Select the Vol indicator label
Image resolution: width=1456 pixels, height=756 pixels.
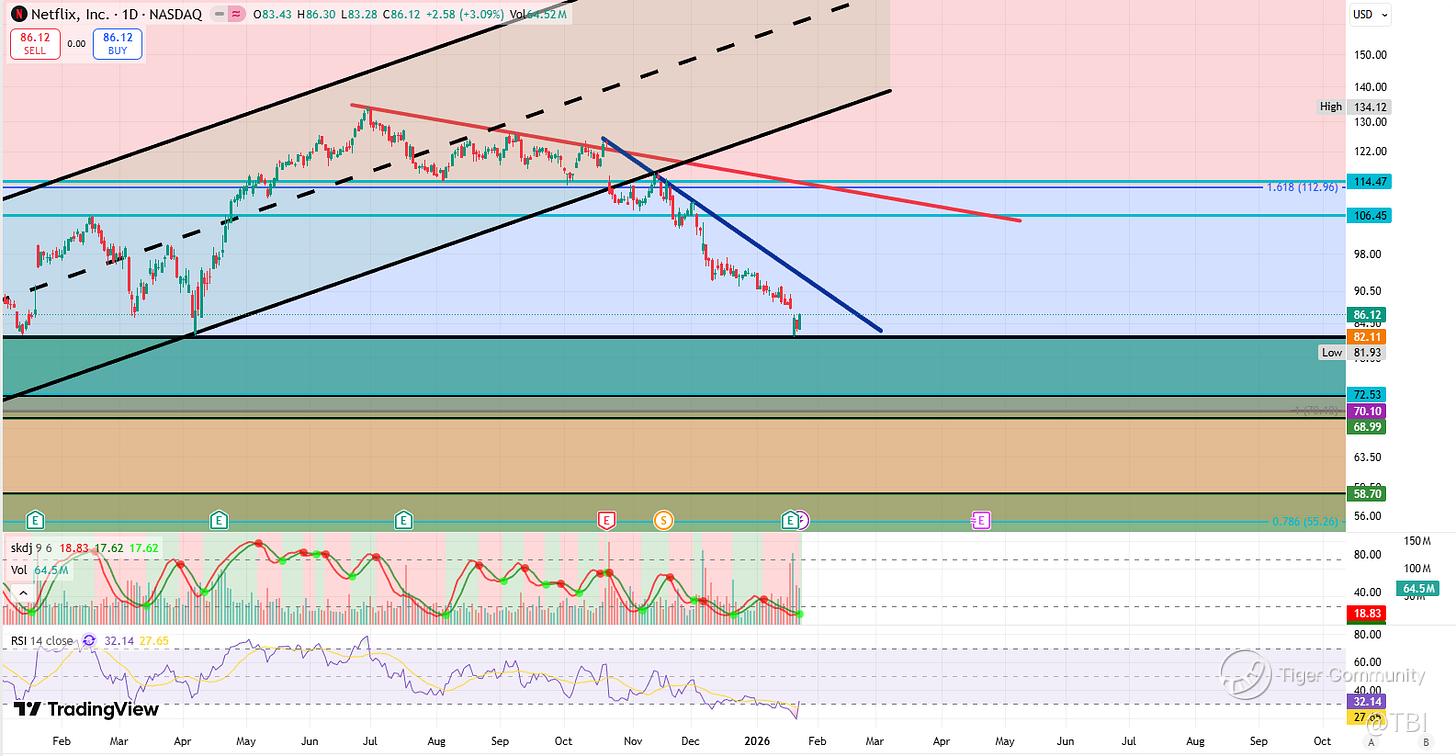click(20, 570)
